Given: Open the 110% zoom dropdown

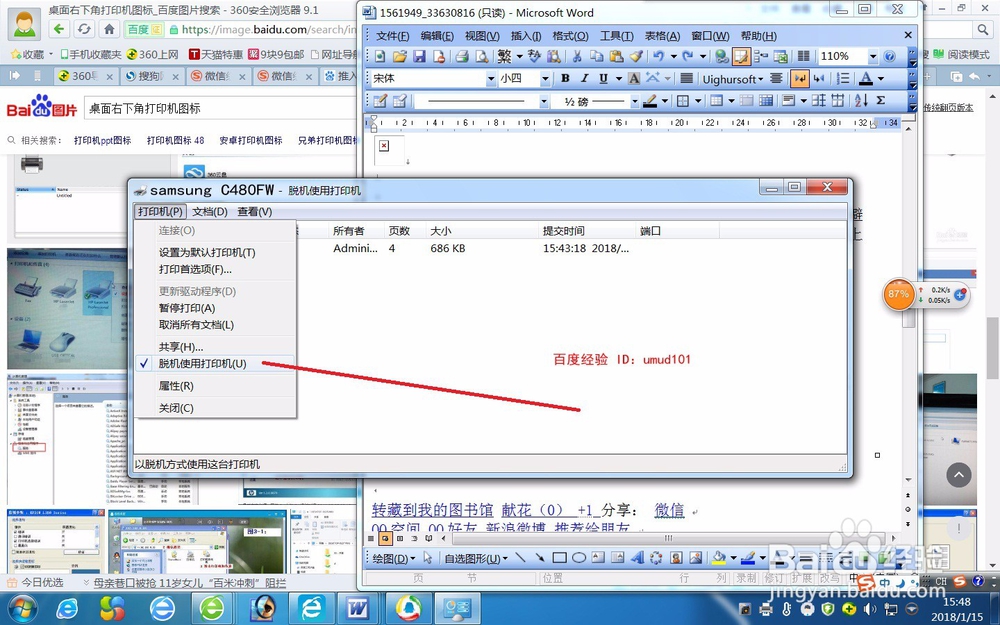Looking at the screenshot, I should 873,57.
